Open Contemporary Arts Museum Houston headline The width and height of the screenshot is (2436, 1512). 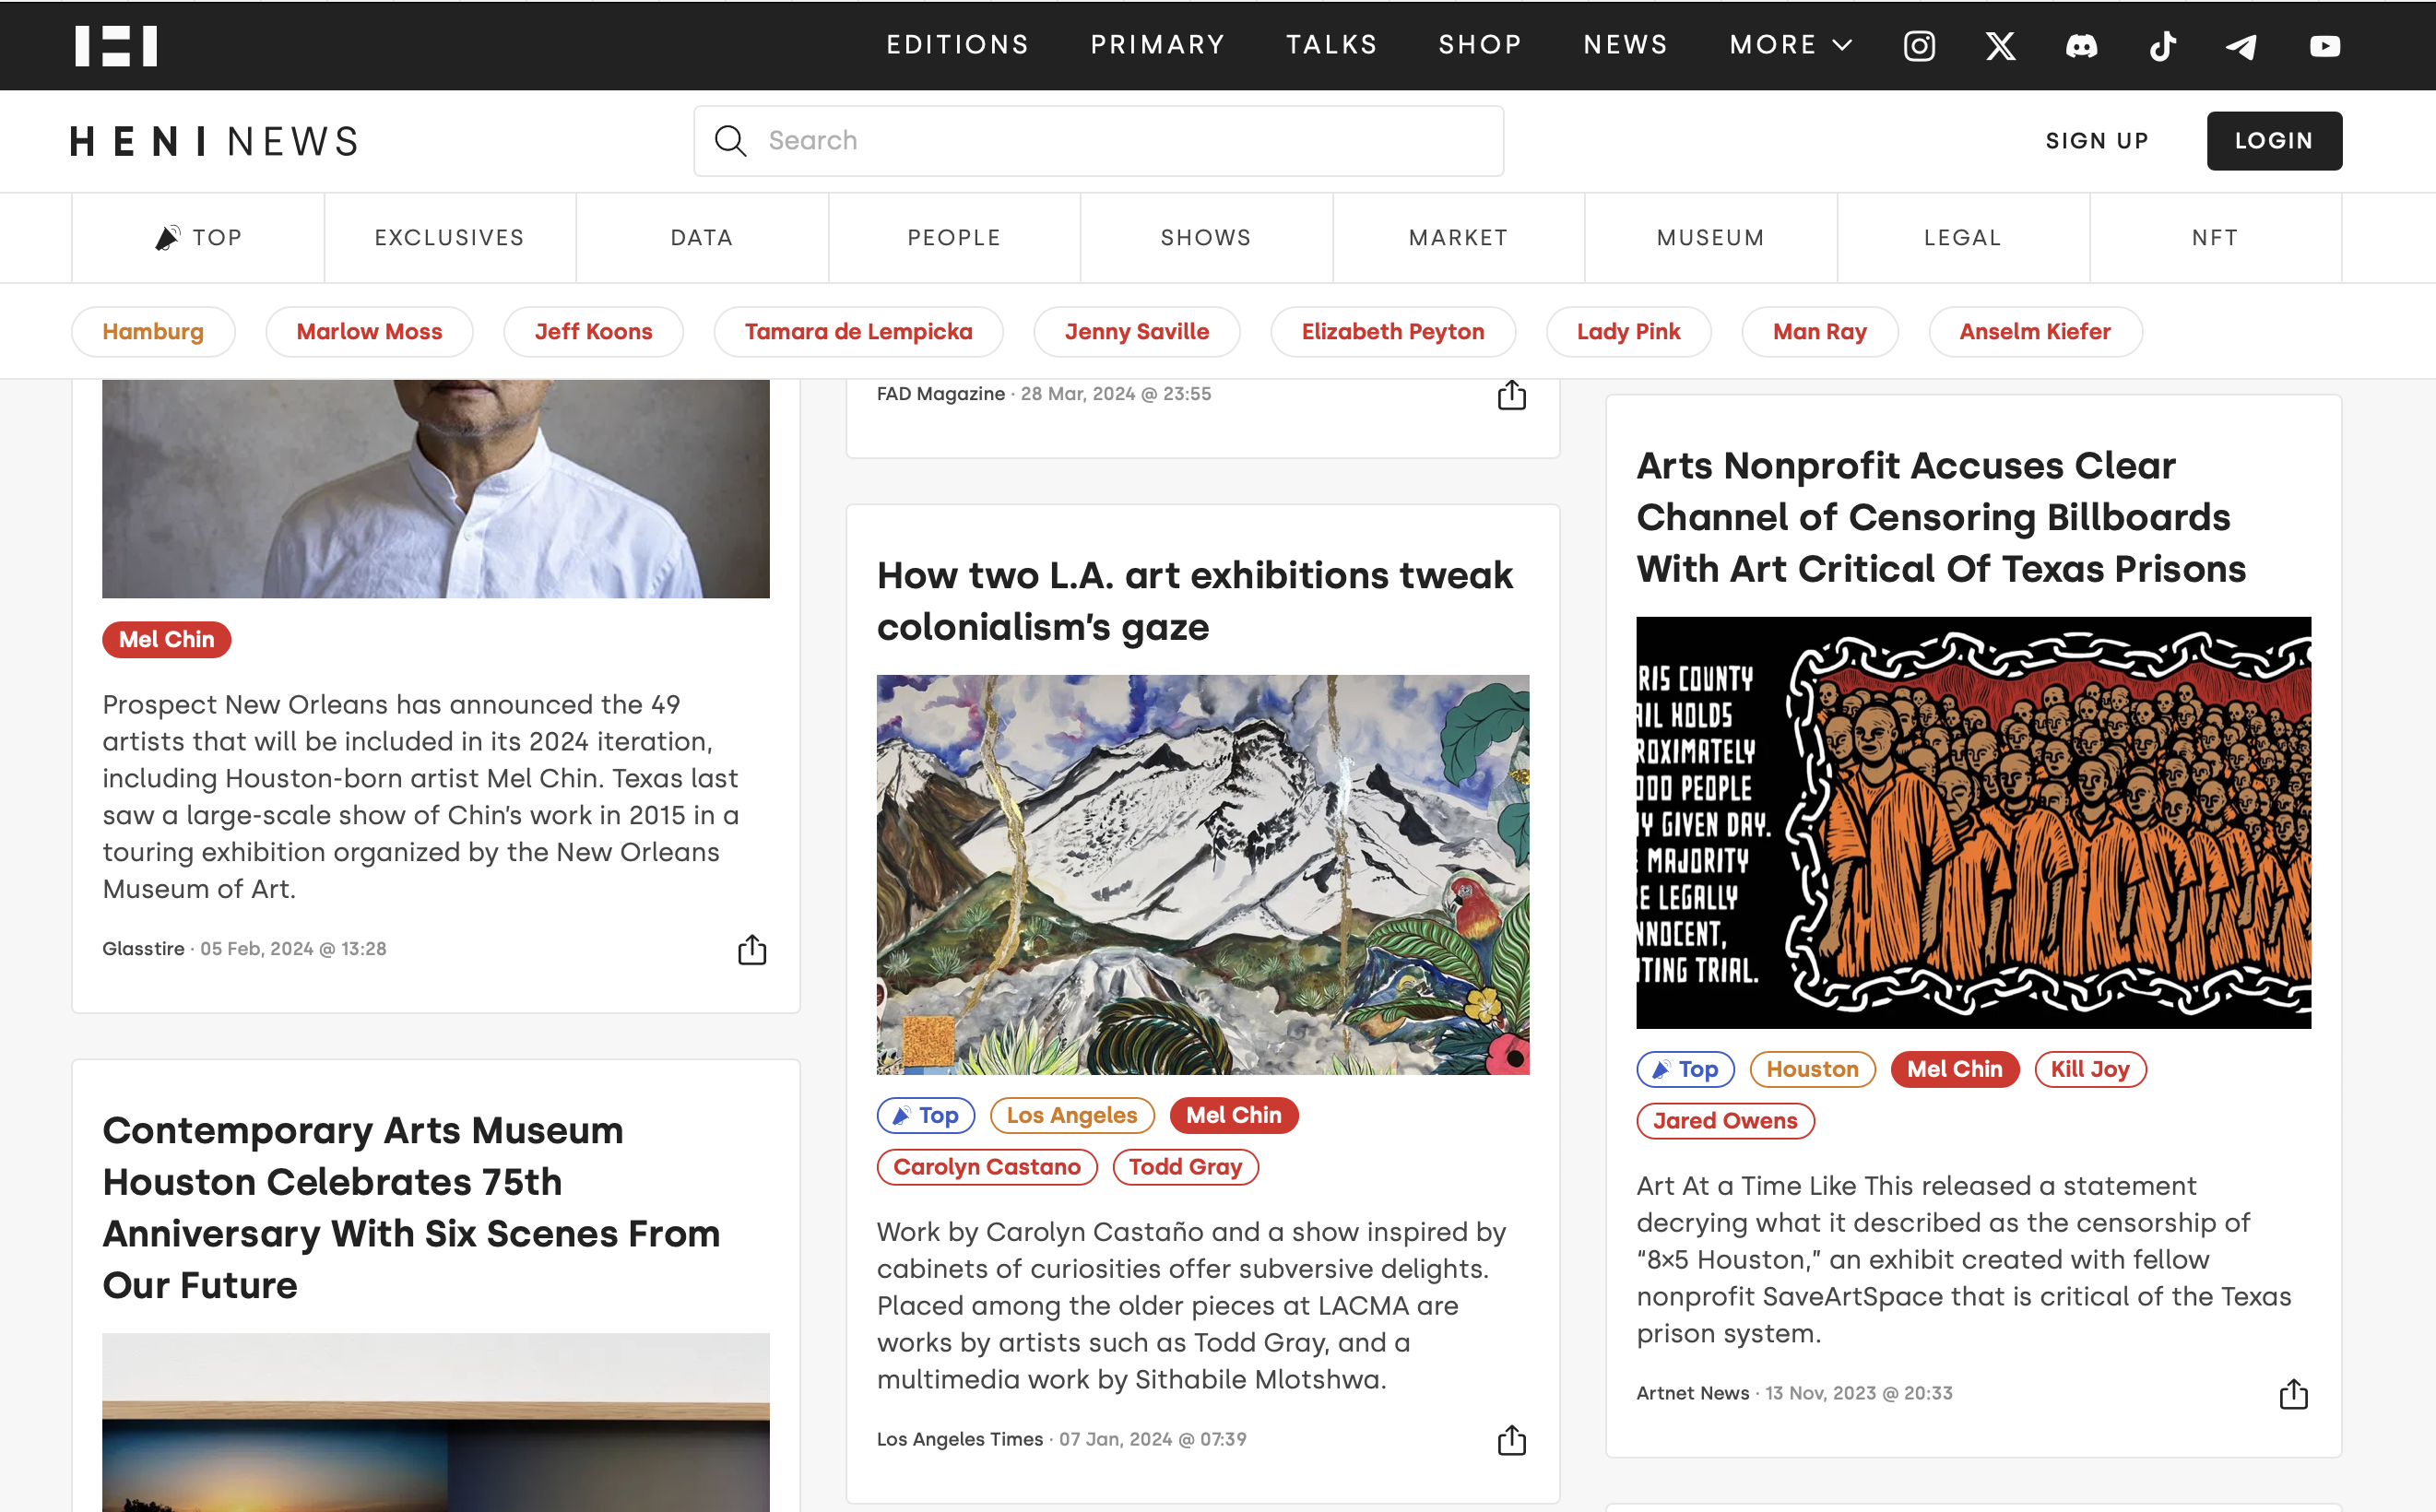point(411,1208)
